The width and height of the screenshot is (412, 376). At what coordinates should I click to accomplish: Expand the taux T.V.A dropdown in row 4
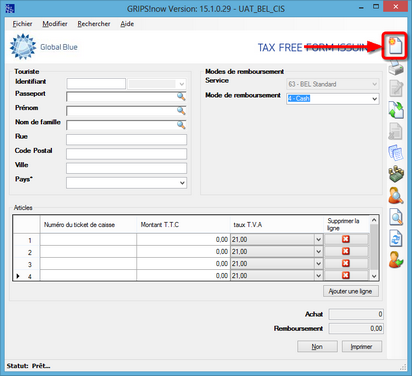[x=319, y=275]
